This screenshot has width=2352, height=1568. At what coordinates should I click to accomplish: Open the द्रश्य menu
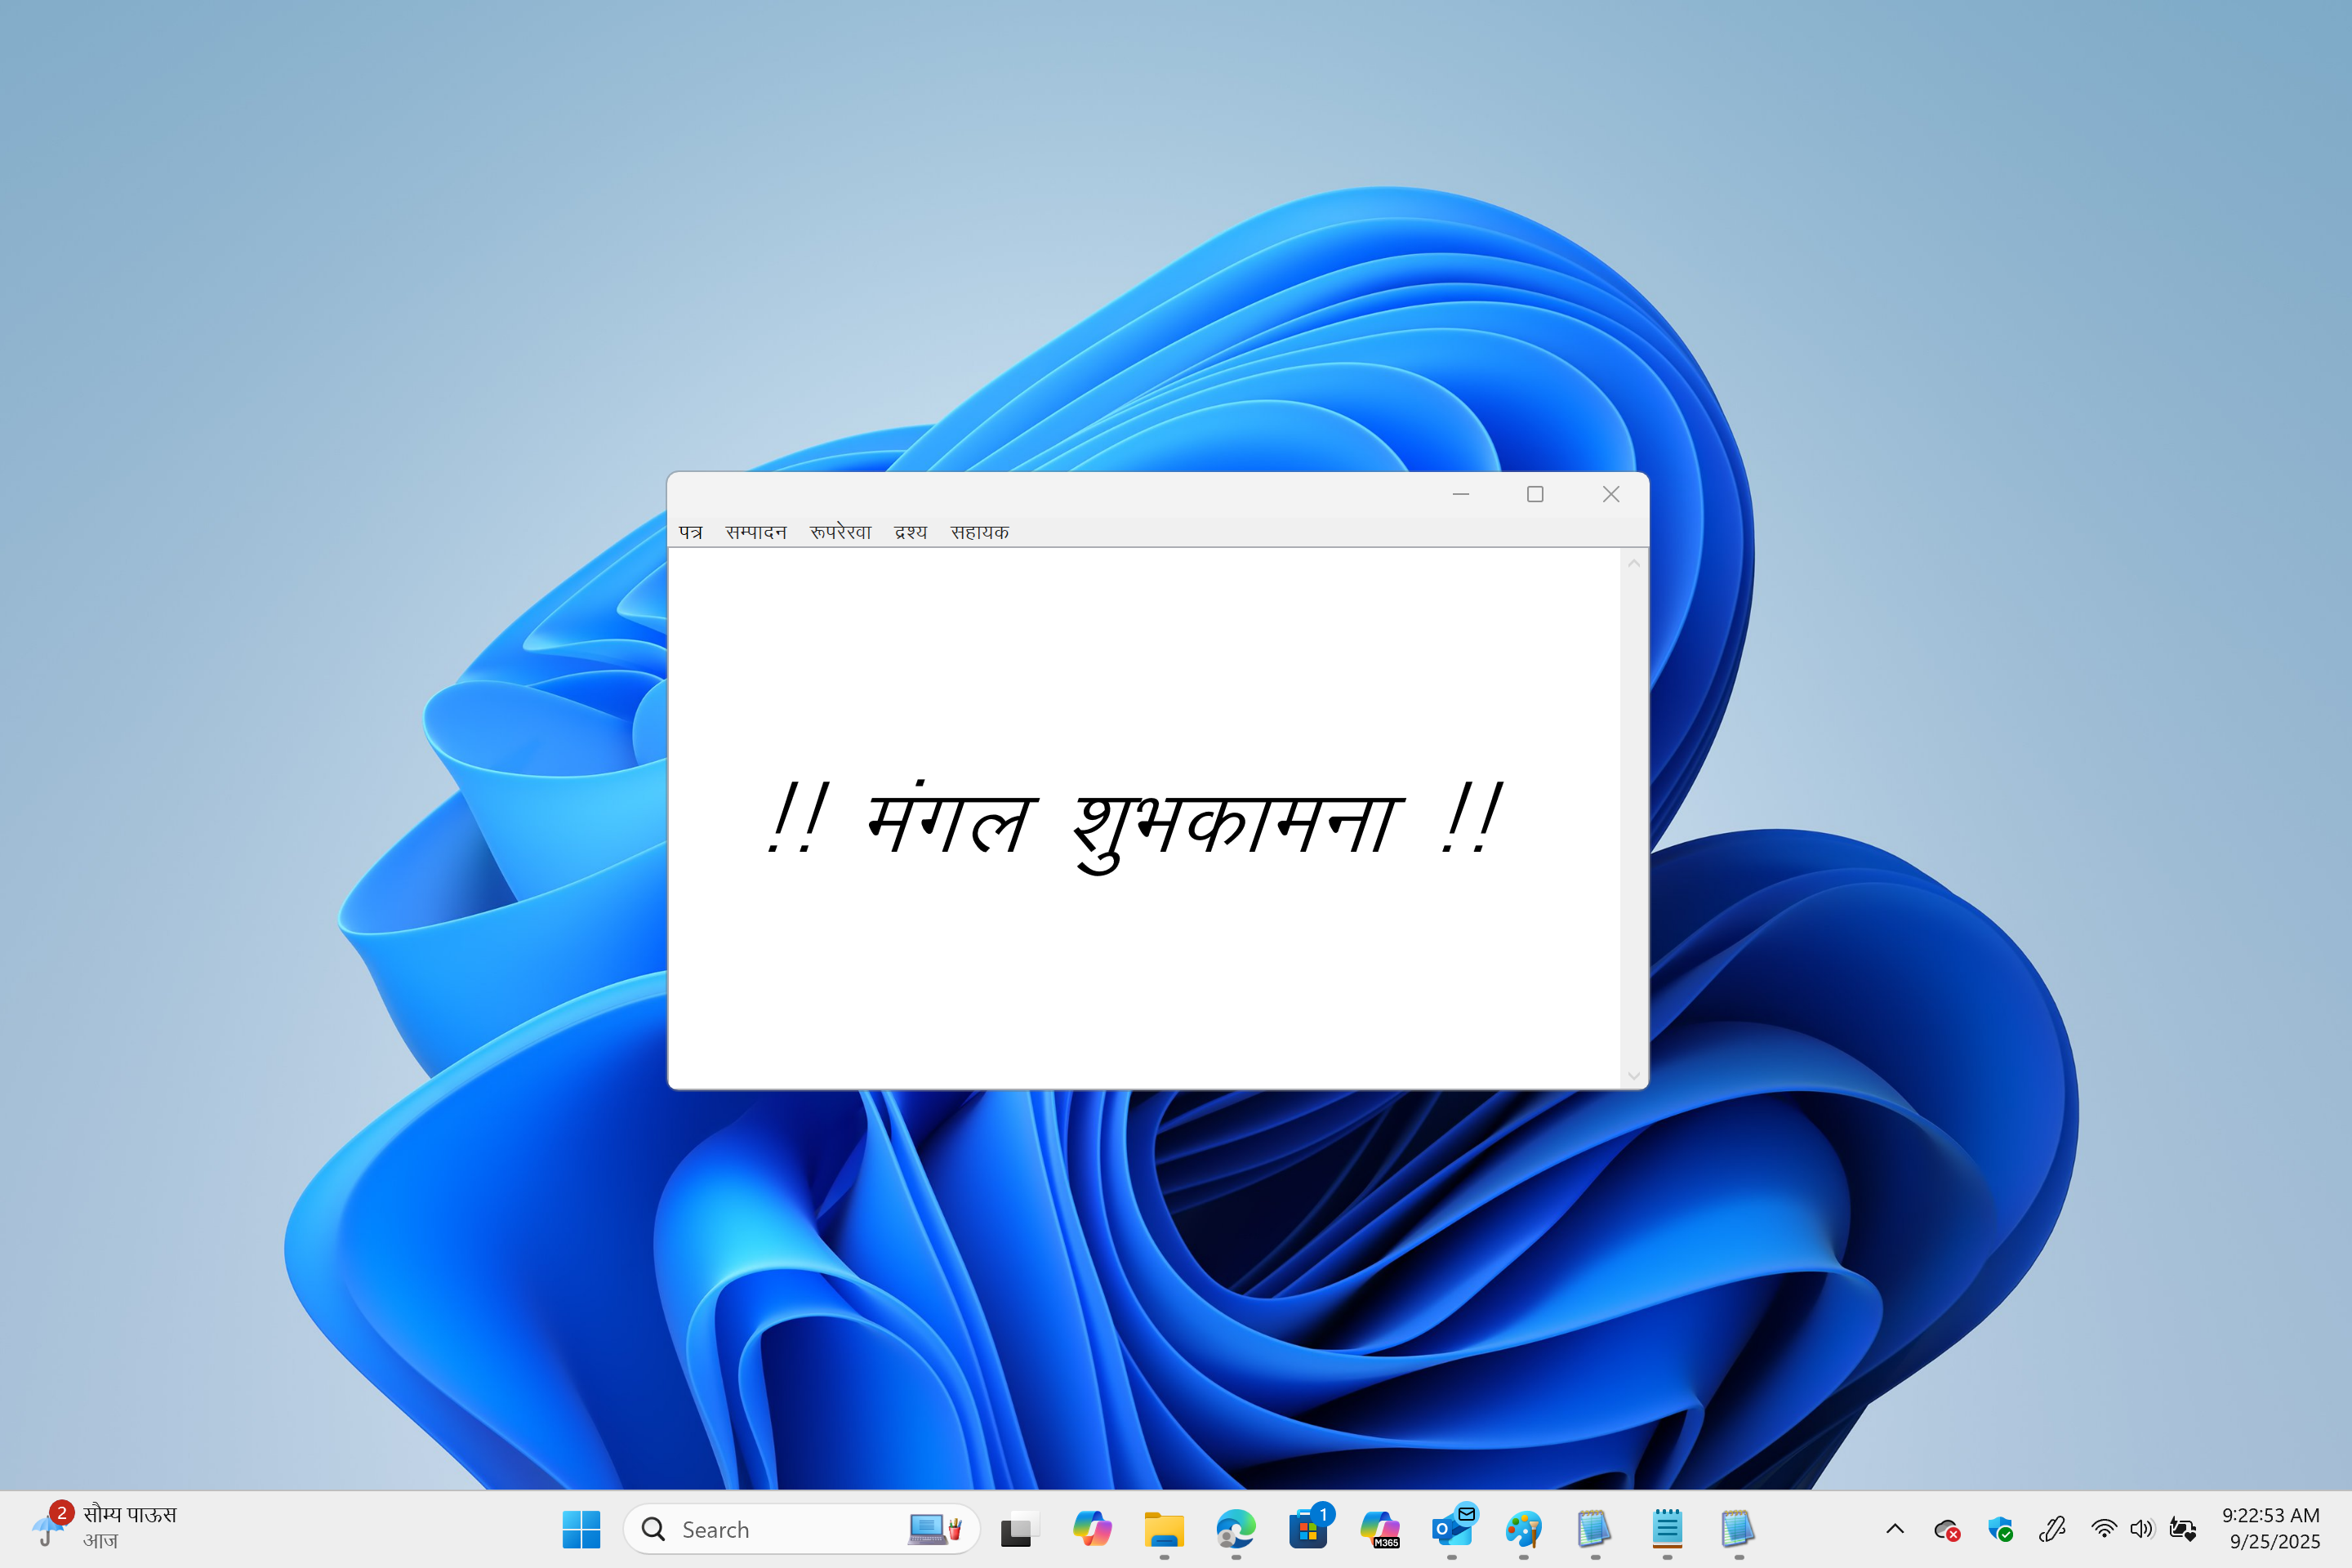tap(910, 532)
